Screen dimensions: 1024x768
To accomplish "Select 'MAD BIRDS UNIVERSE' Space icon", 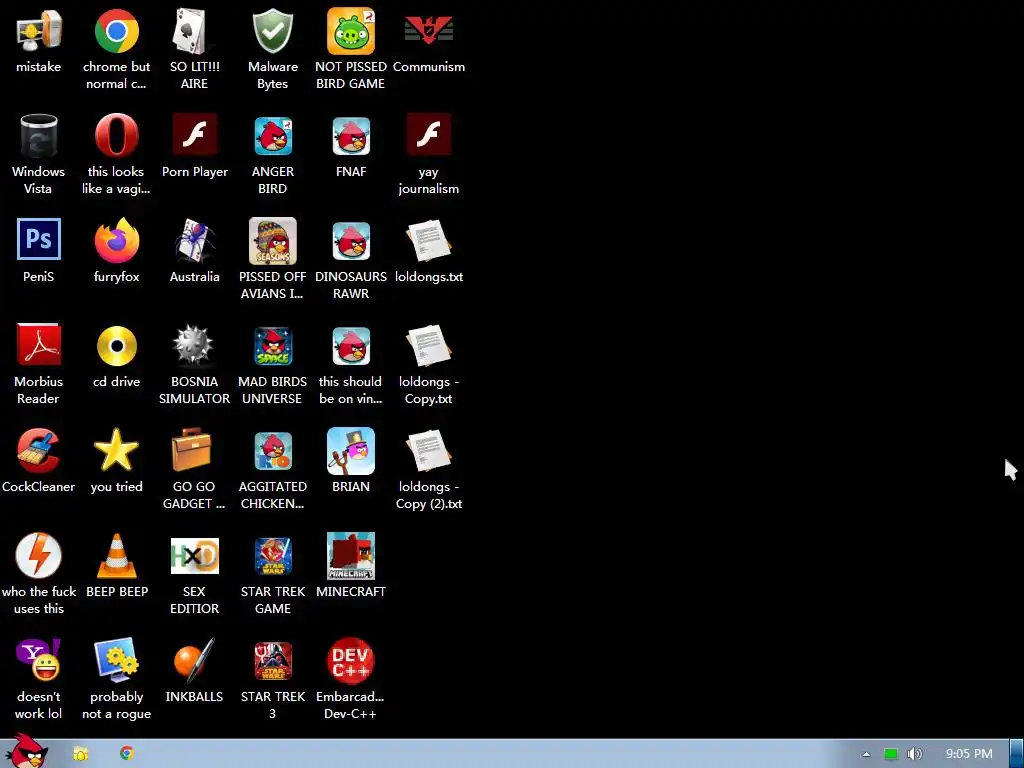I will point(272,346).
